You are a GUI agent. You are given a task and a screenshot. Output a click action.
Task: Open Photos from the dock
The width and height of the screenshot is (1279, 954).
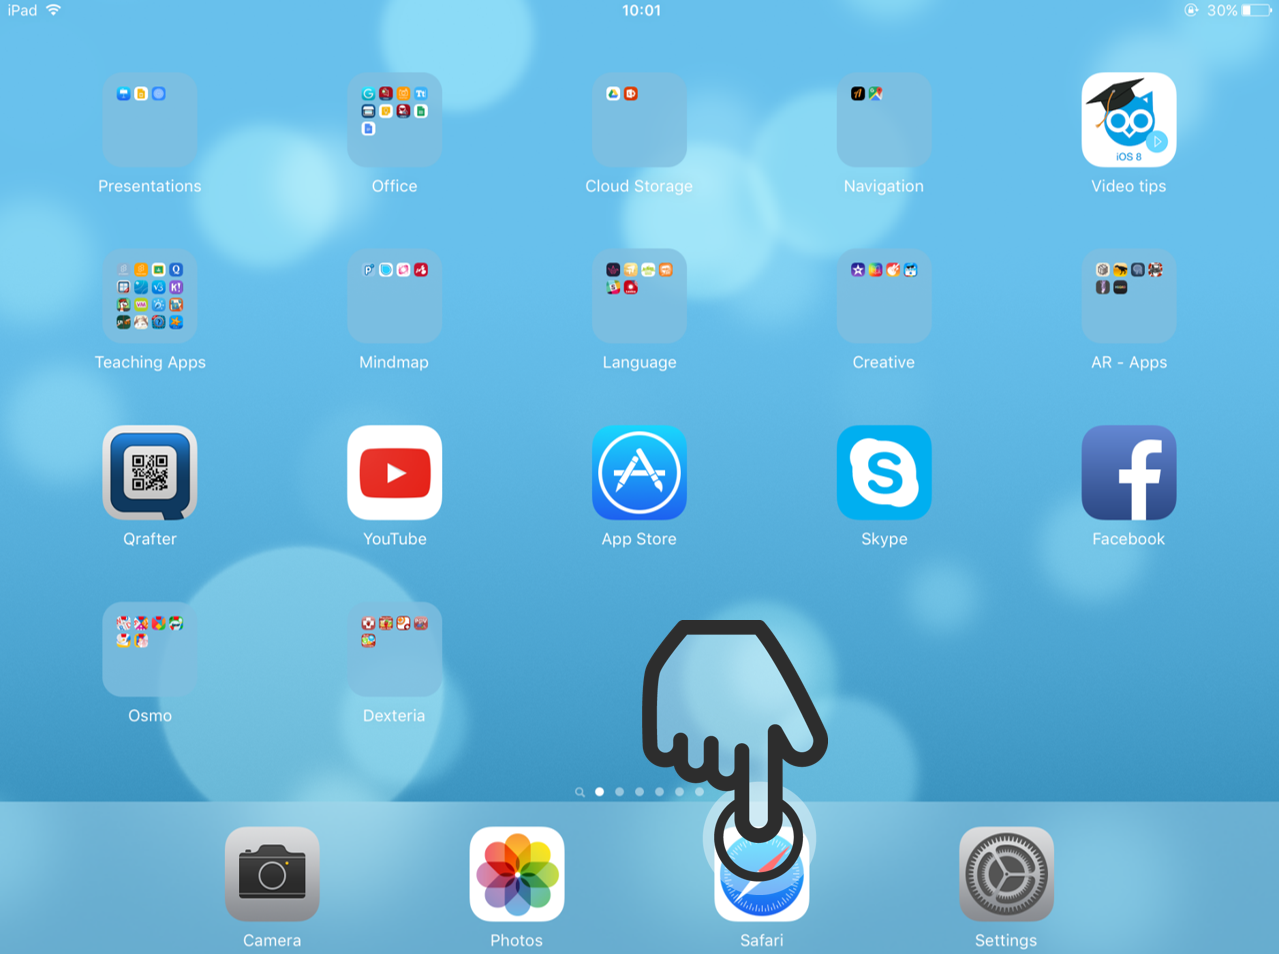(x=517, y=874)
